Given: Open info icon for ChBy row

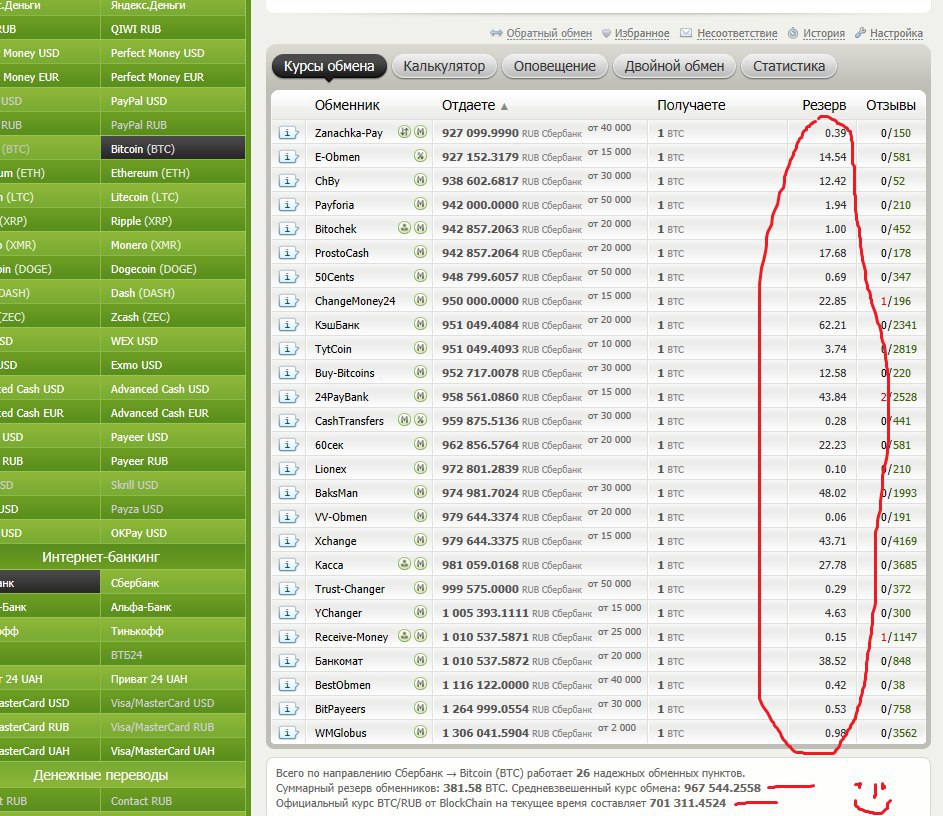Looking at the screenshot, I should click(288, 181).
